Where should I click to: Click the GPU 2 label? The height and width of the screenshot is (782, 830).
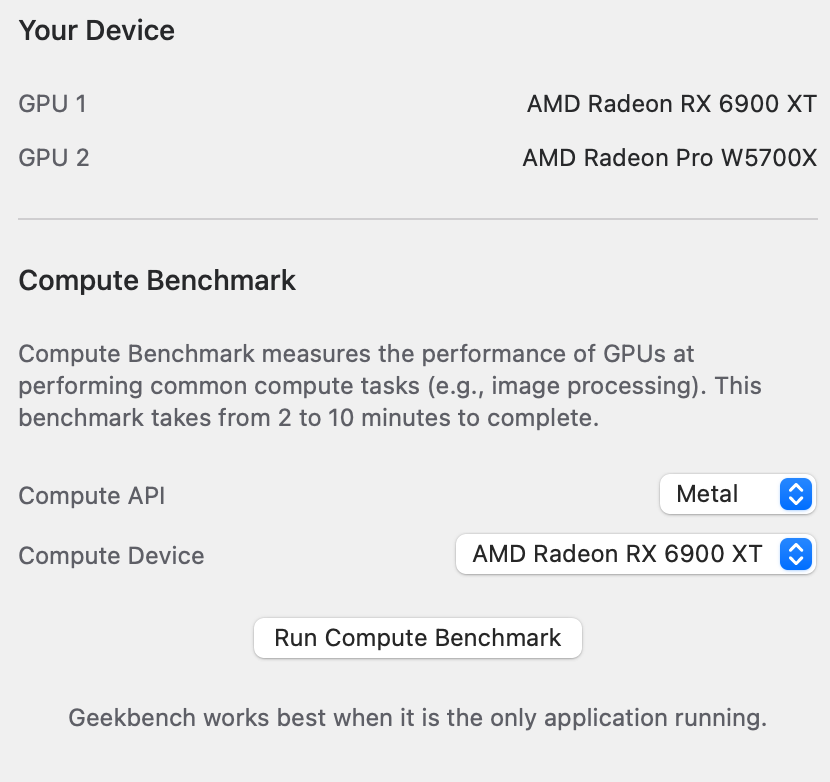click(54, 158)
